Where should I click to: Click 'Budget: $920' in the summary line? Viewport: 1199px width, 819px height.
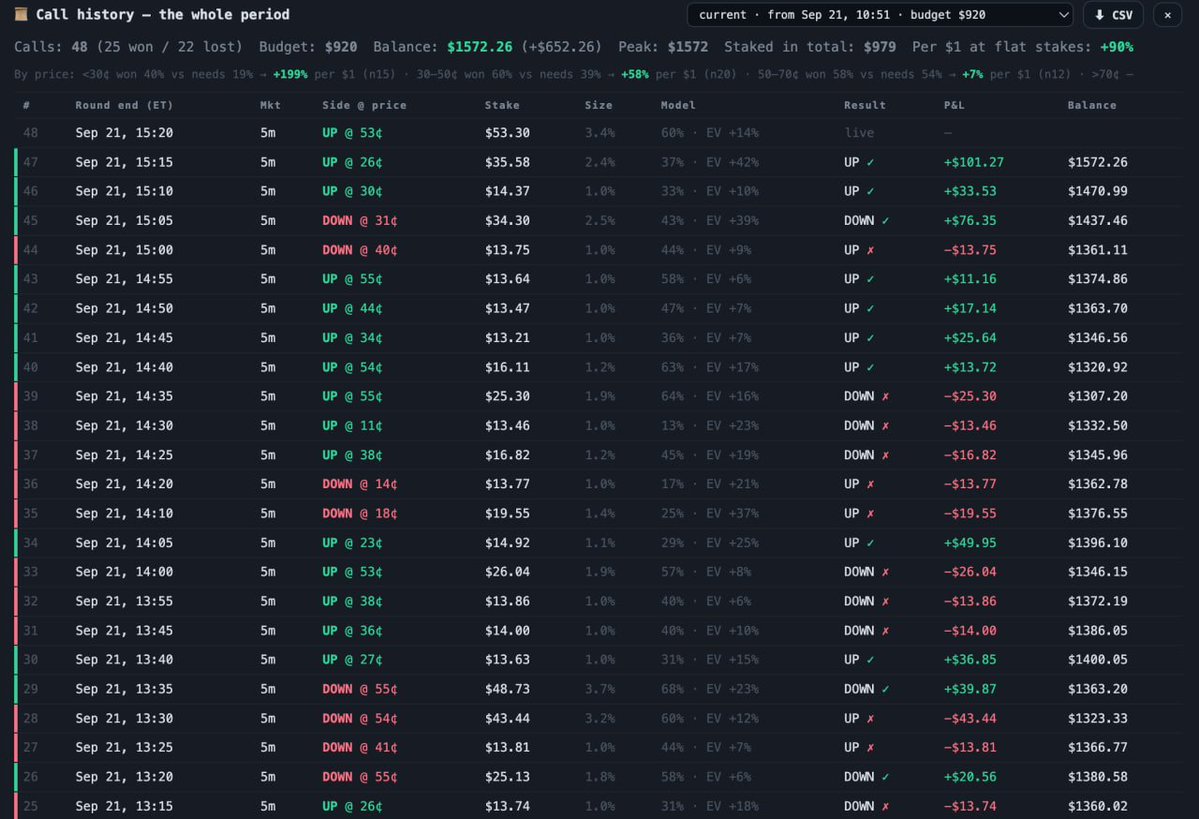307,47
